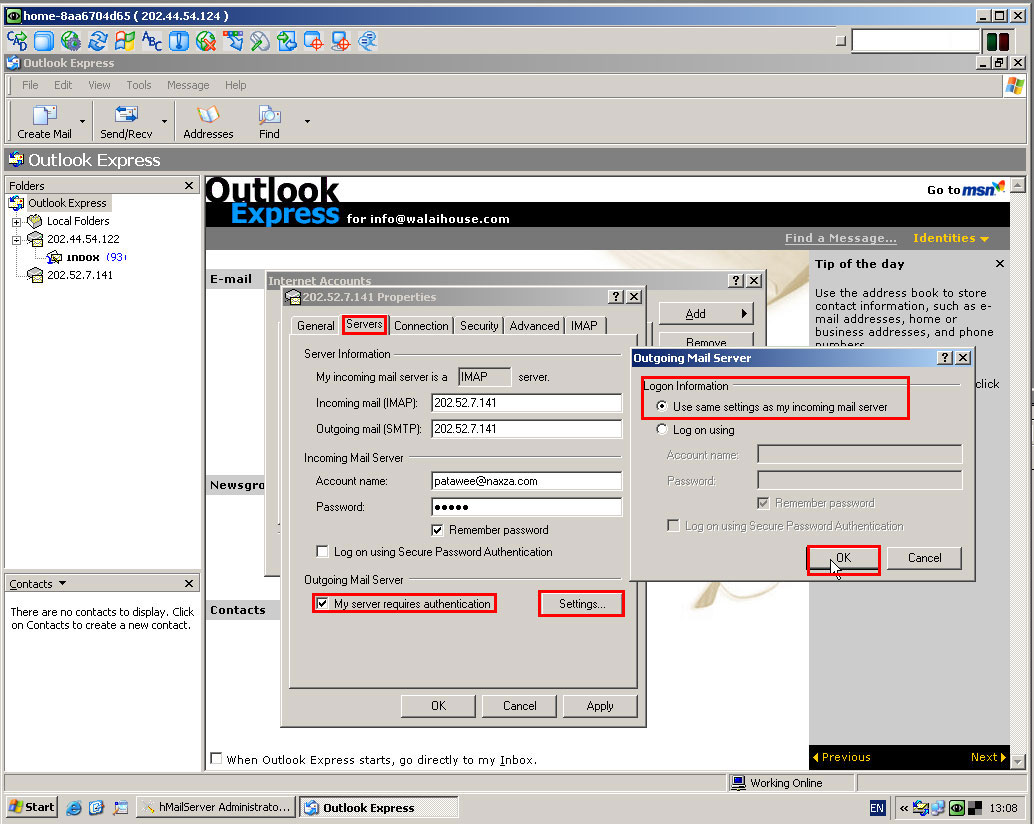The height and width of the screenshot is (824, 1034).
Task: Switch to the General tab
Action: (x=315, y=326)
